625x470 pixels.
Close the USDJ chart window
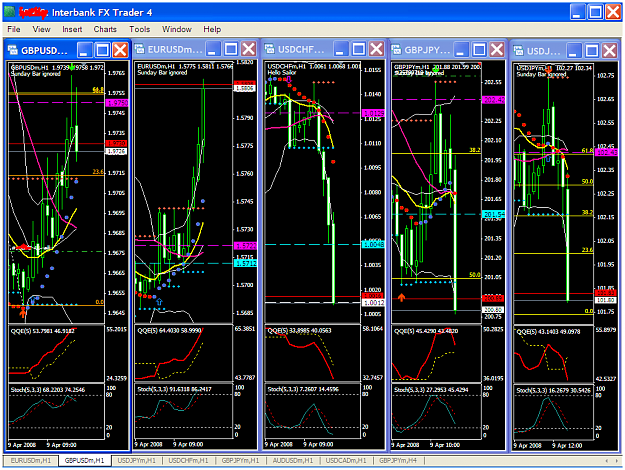[610, 50]
